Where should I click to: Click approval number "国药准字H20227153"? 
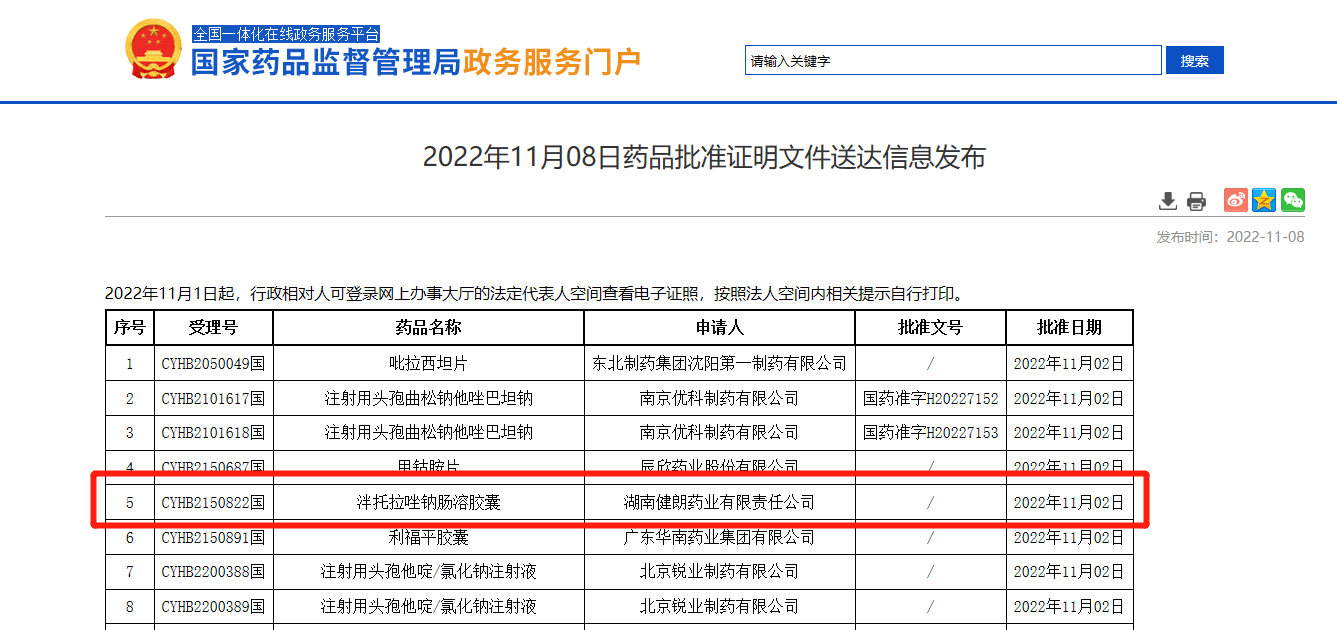[930, 433]
